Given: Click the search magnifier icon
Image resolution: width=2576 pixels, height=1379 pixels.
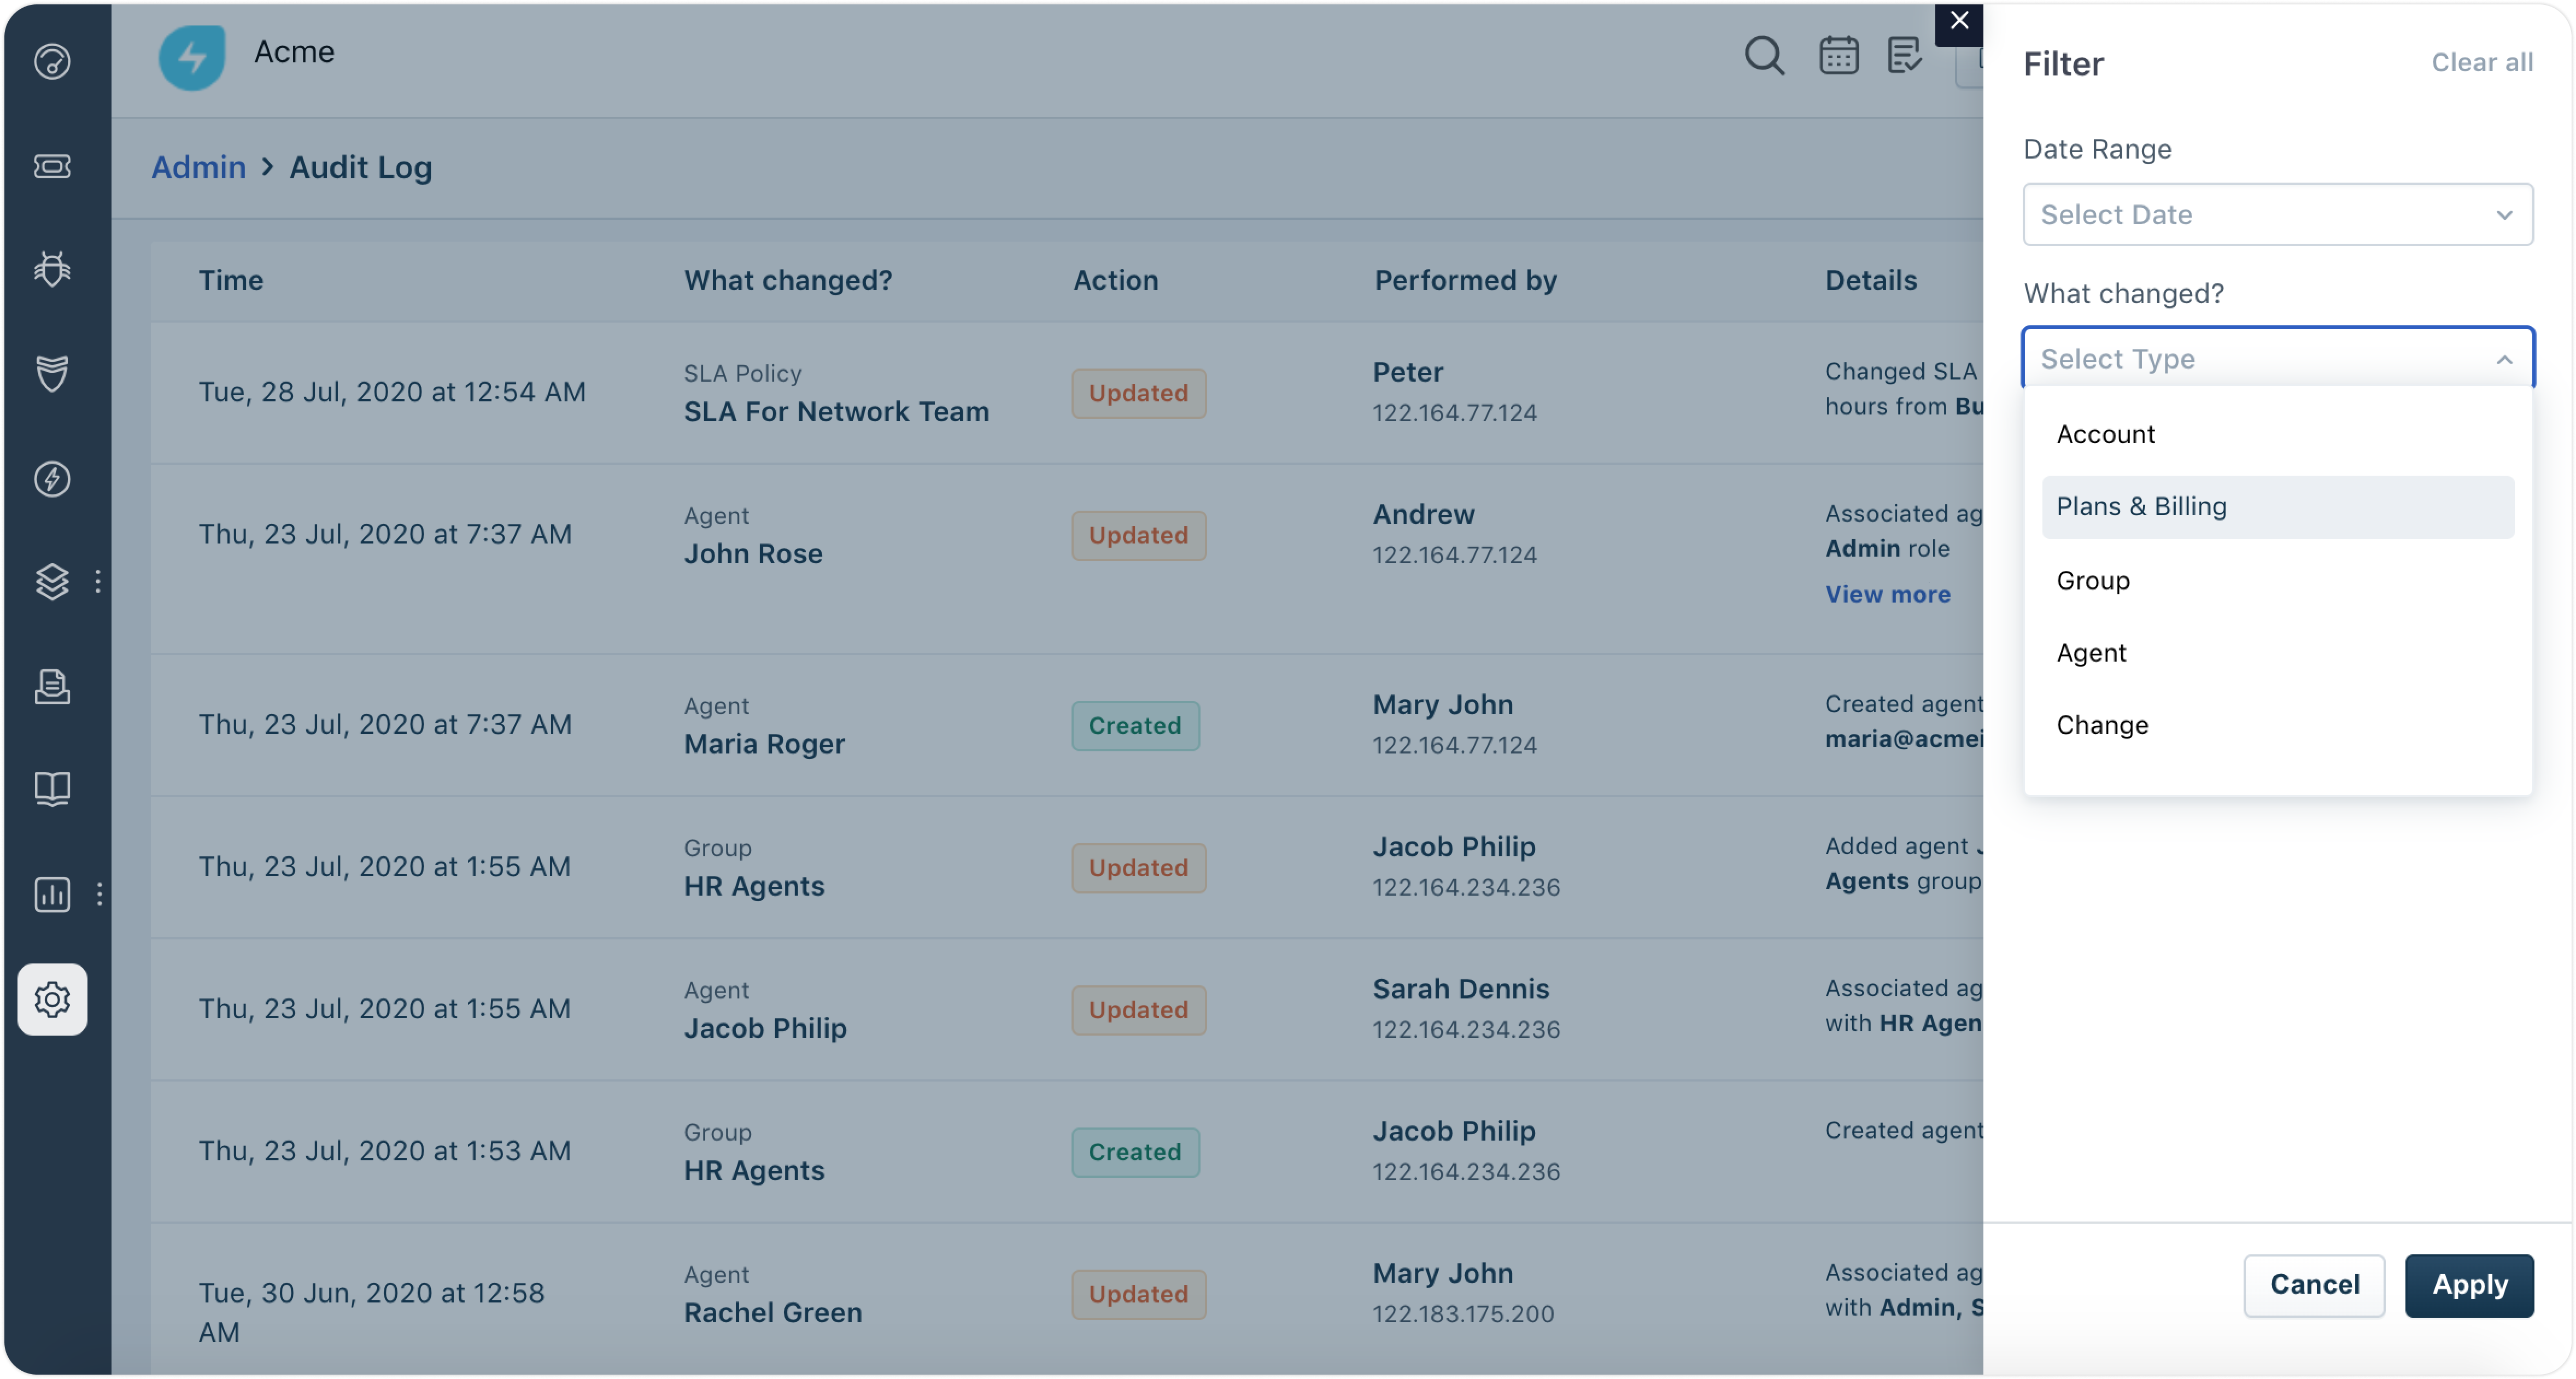Looking at the screenshot, I should [x=1764, y=56].
